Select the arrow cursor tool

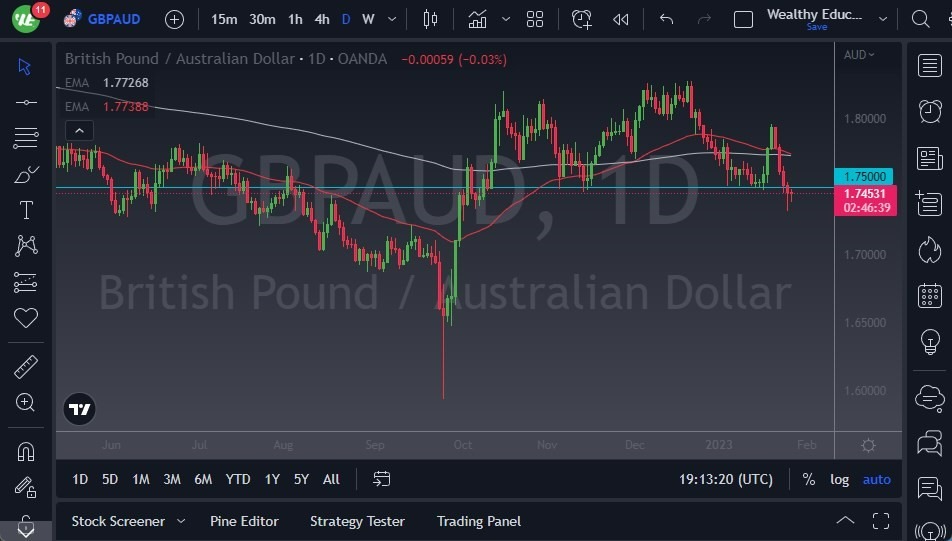click(x=25, y=66)
